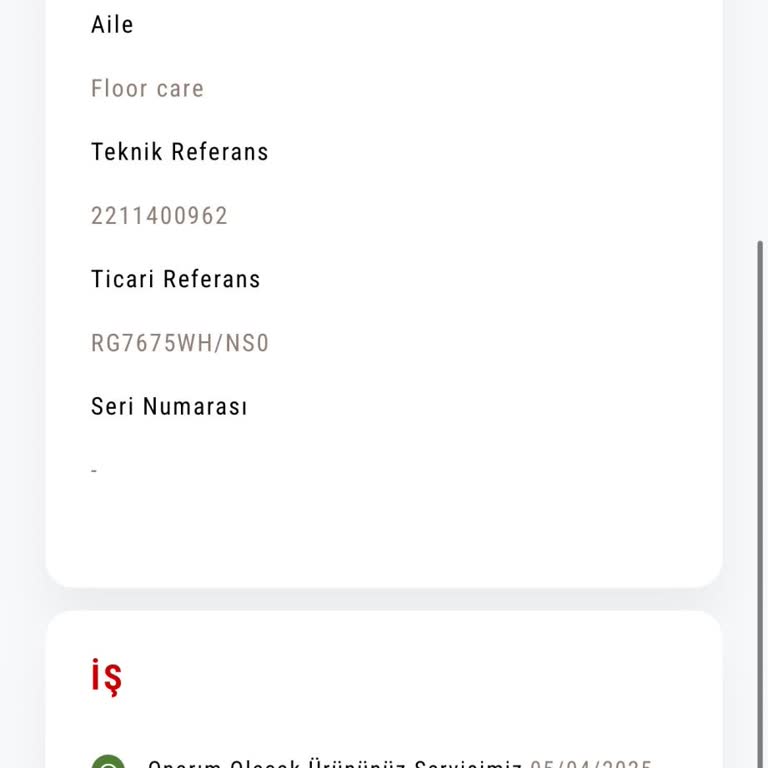768x768 pixels.
Task: Click the green status icon under İş
Action: pos(108,763)
